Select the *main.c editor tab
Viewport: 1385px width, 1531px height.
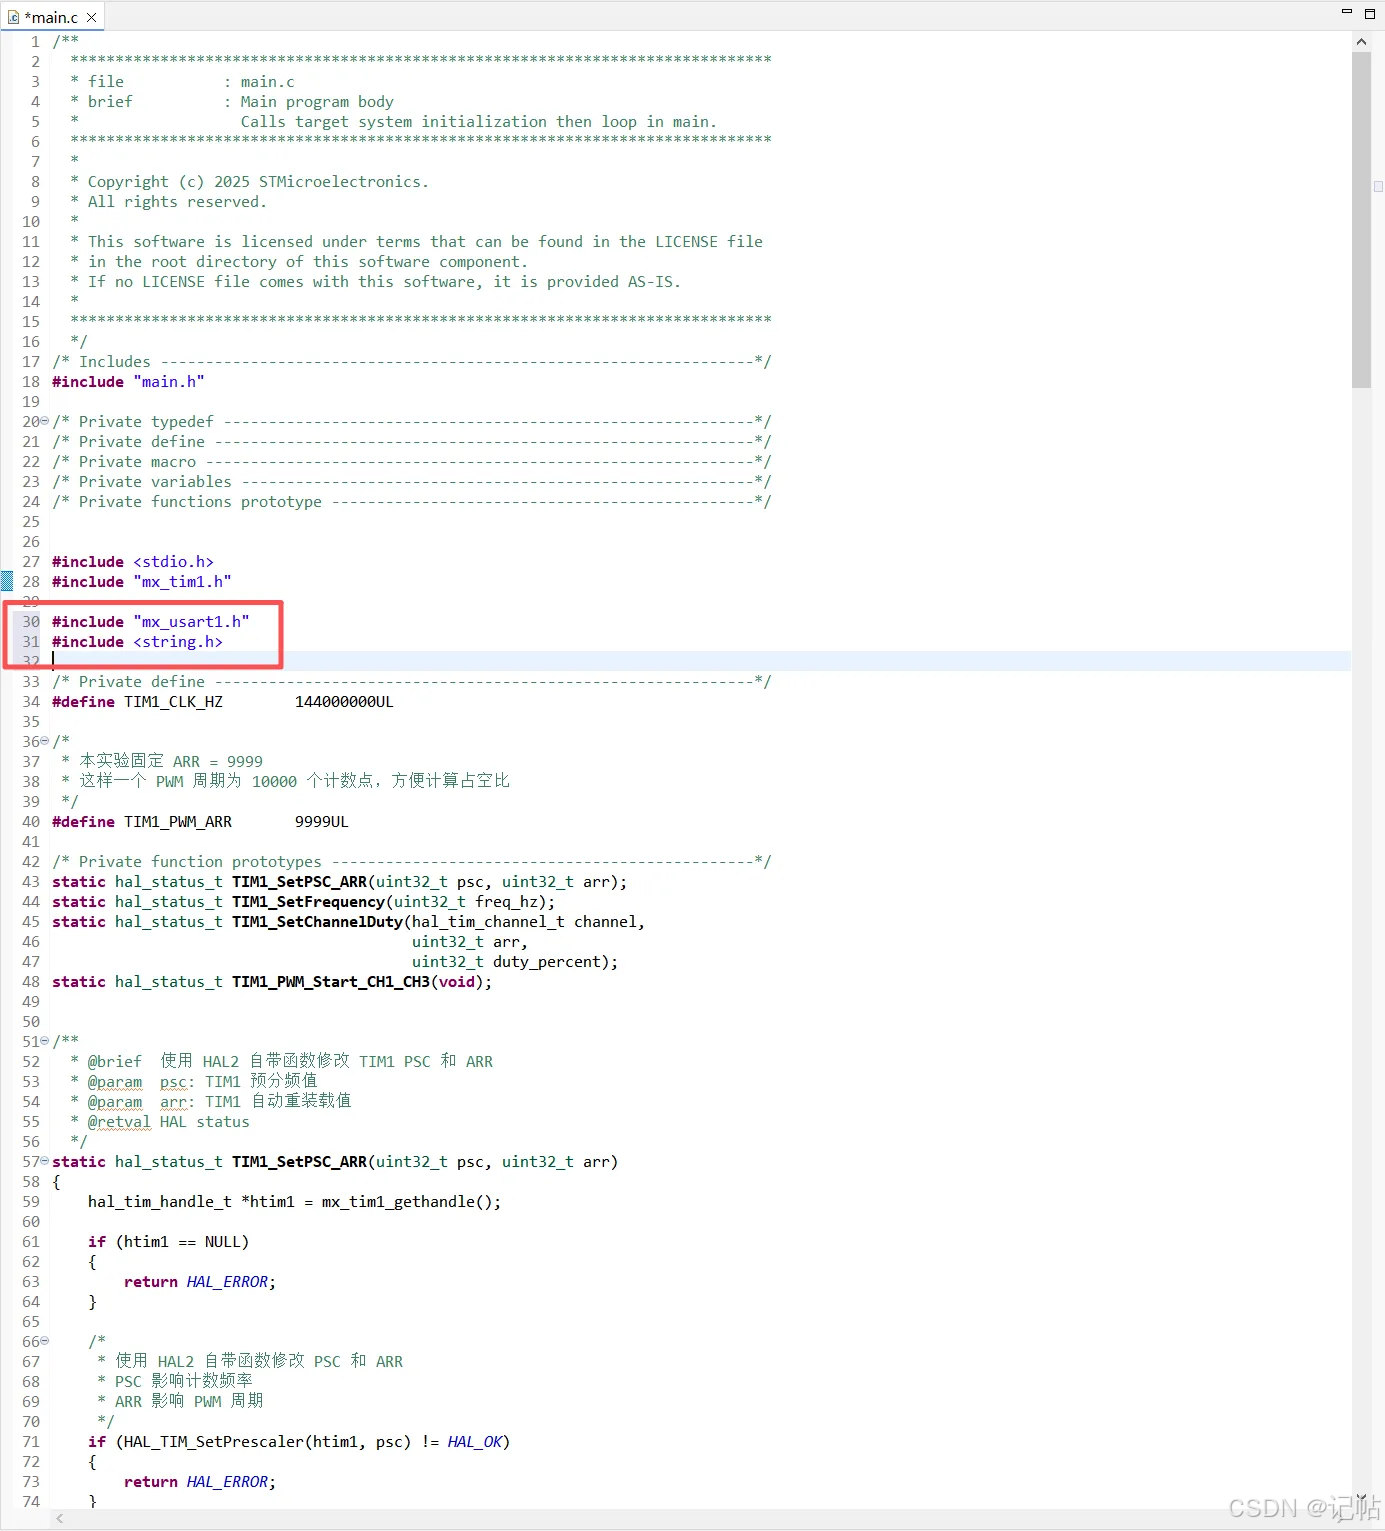[51, 17]
